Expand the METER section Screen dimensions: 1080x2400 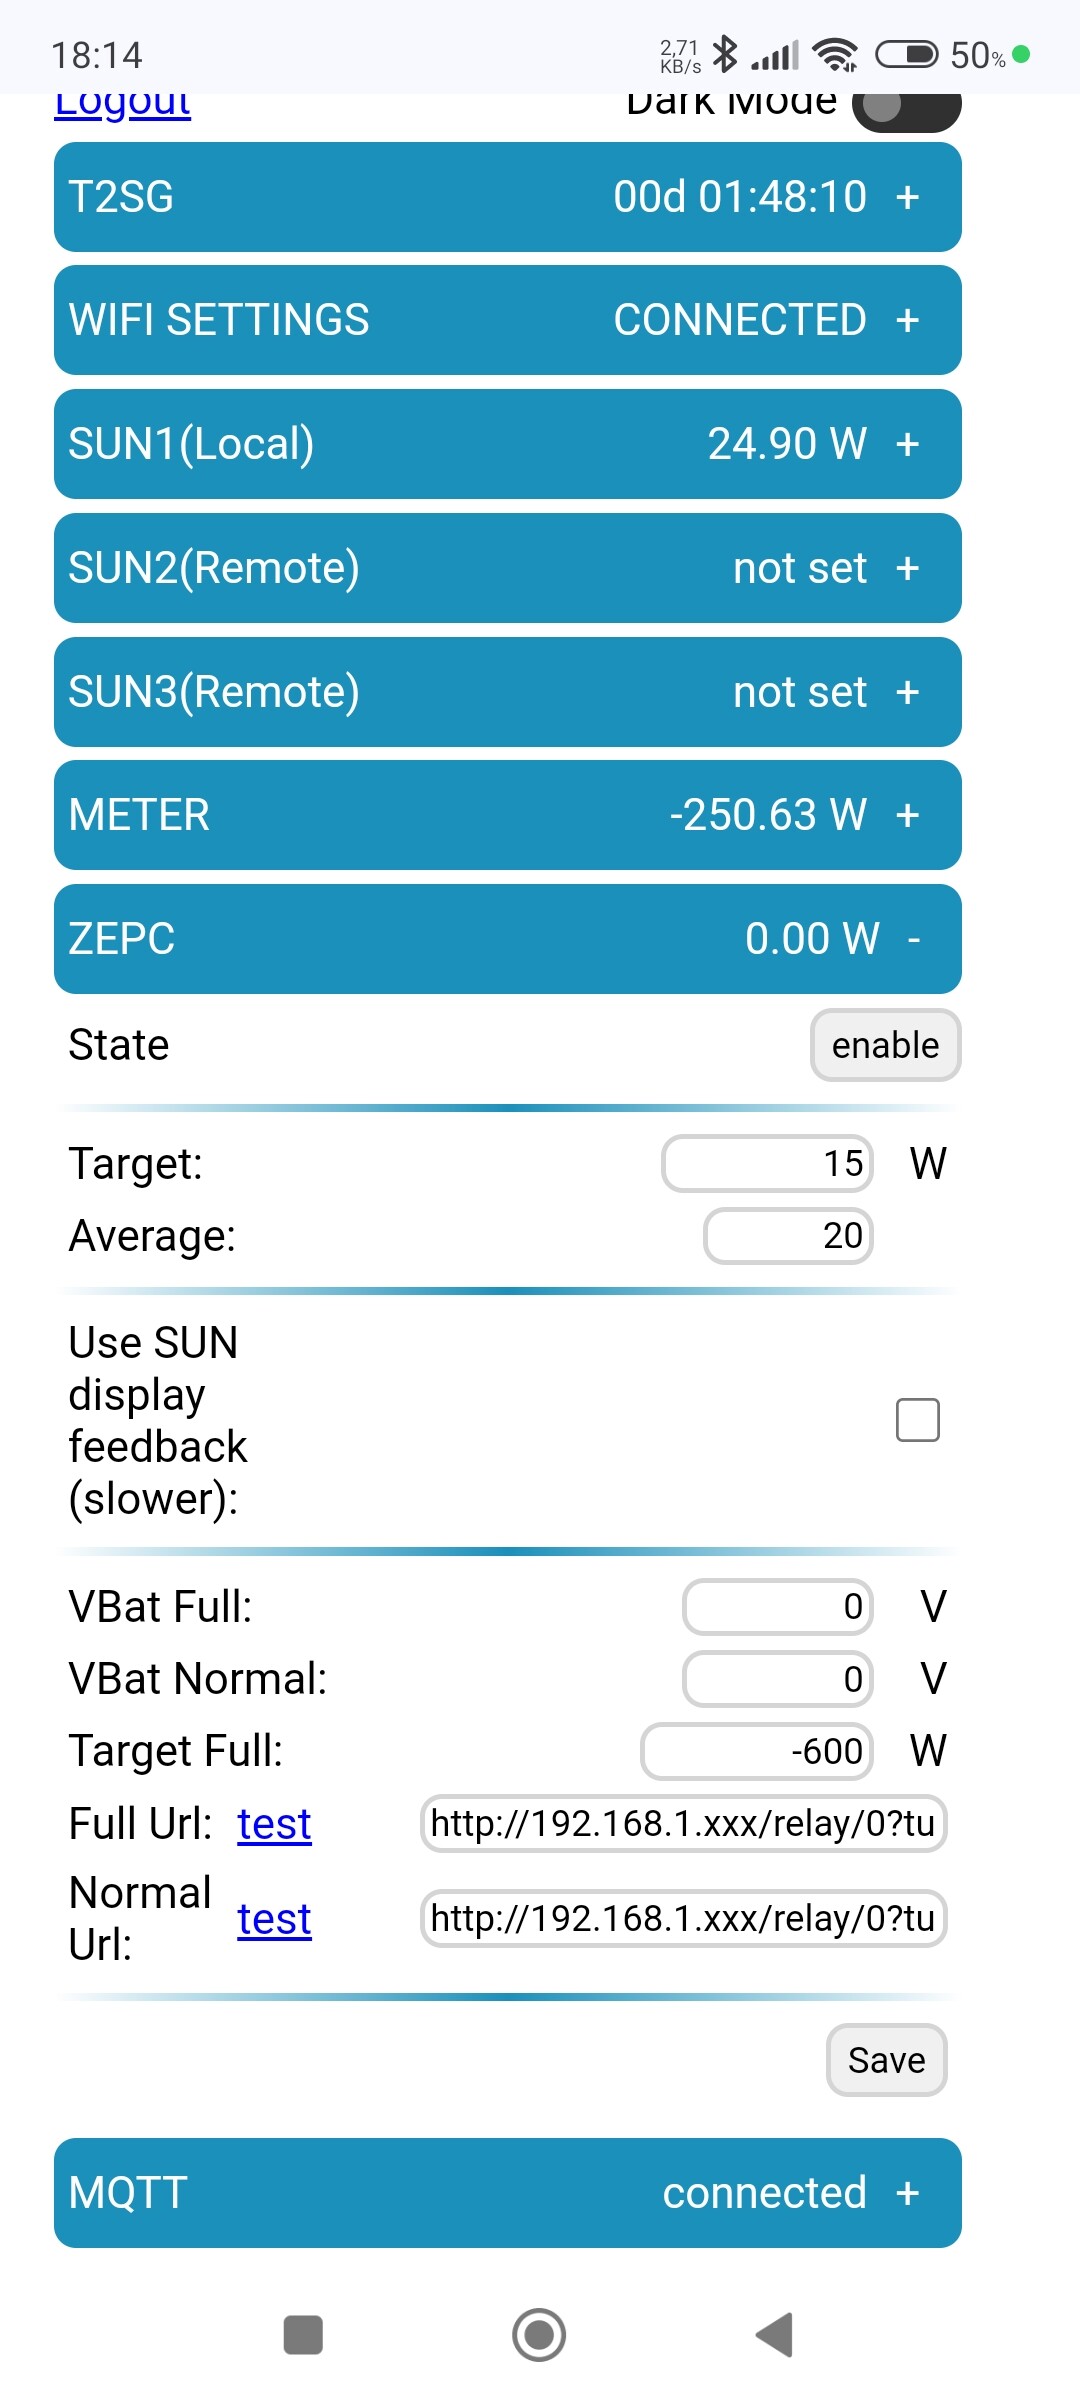[x=507, y=815]
